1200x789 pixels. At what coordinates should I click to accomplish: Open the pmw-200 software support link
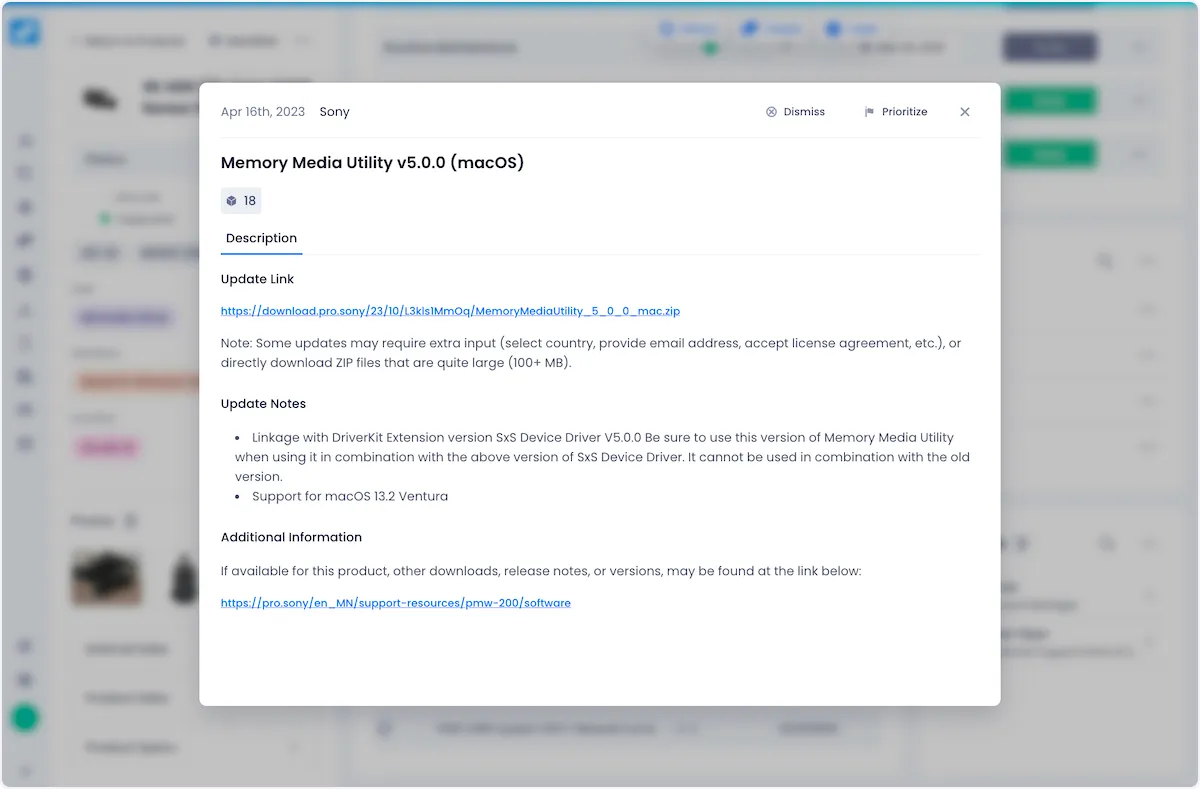[396, 603]
